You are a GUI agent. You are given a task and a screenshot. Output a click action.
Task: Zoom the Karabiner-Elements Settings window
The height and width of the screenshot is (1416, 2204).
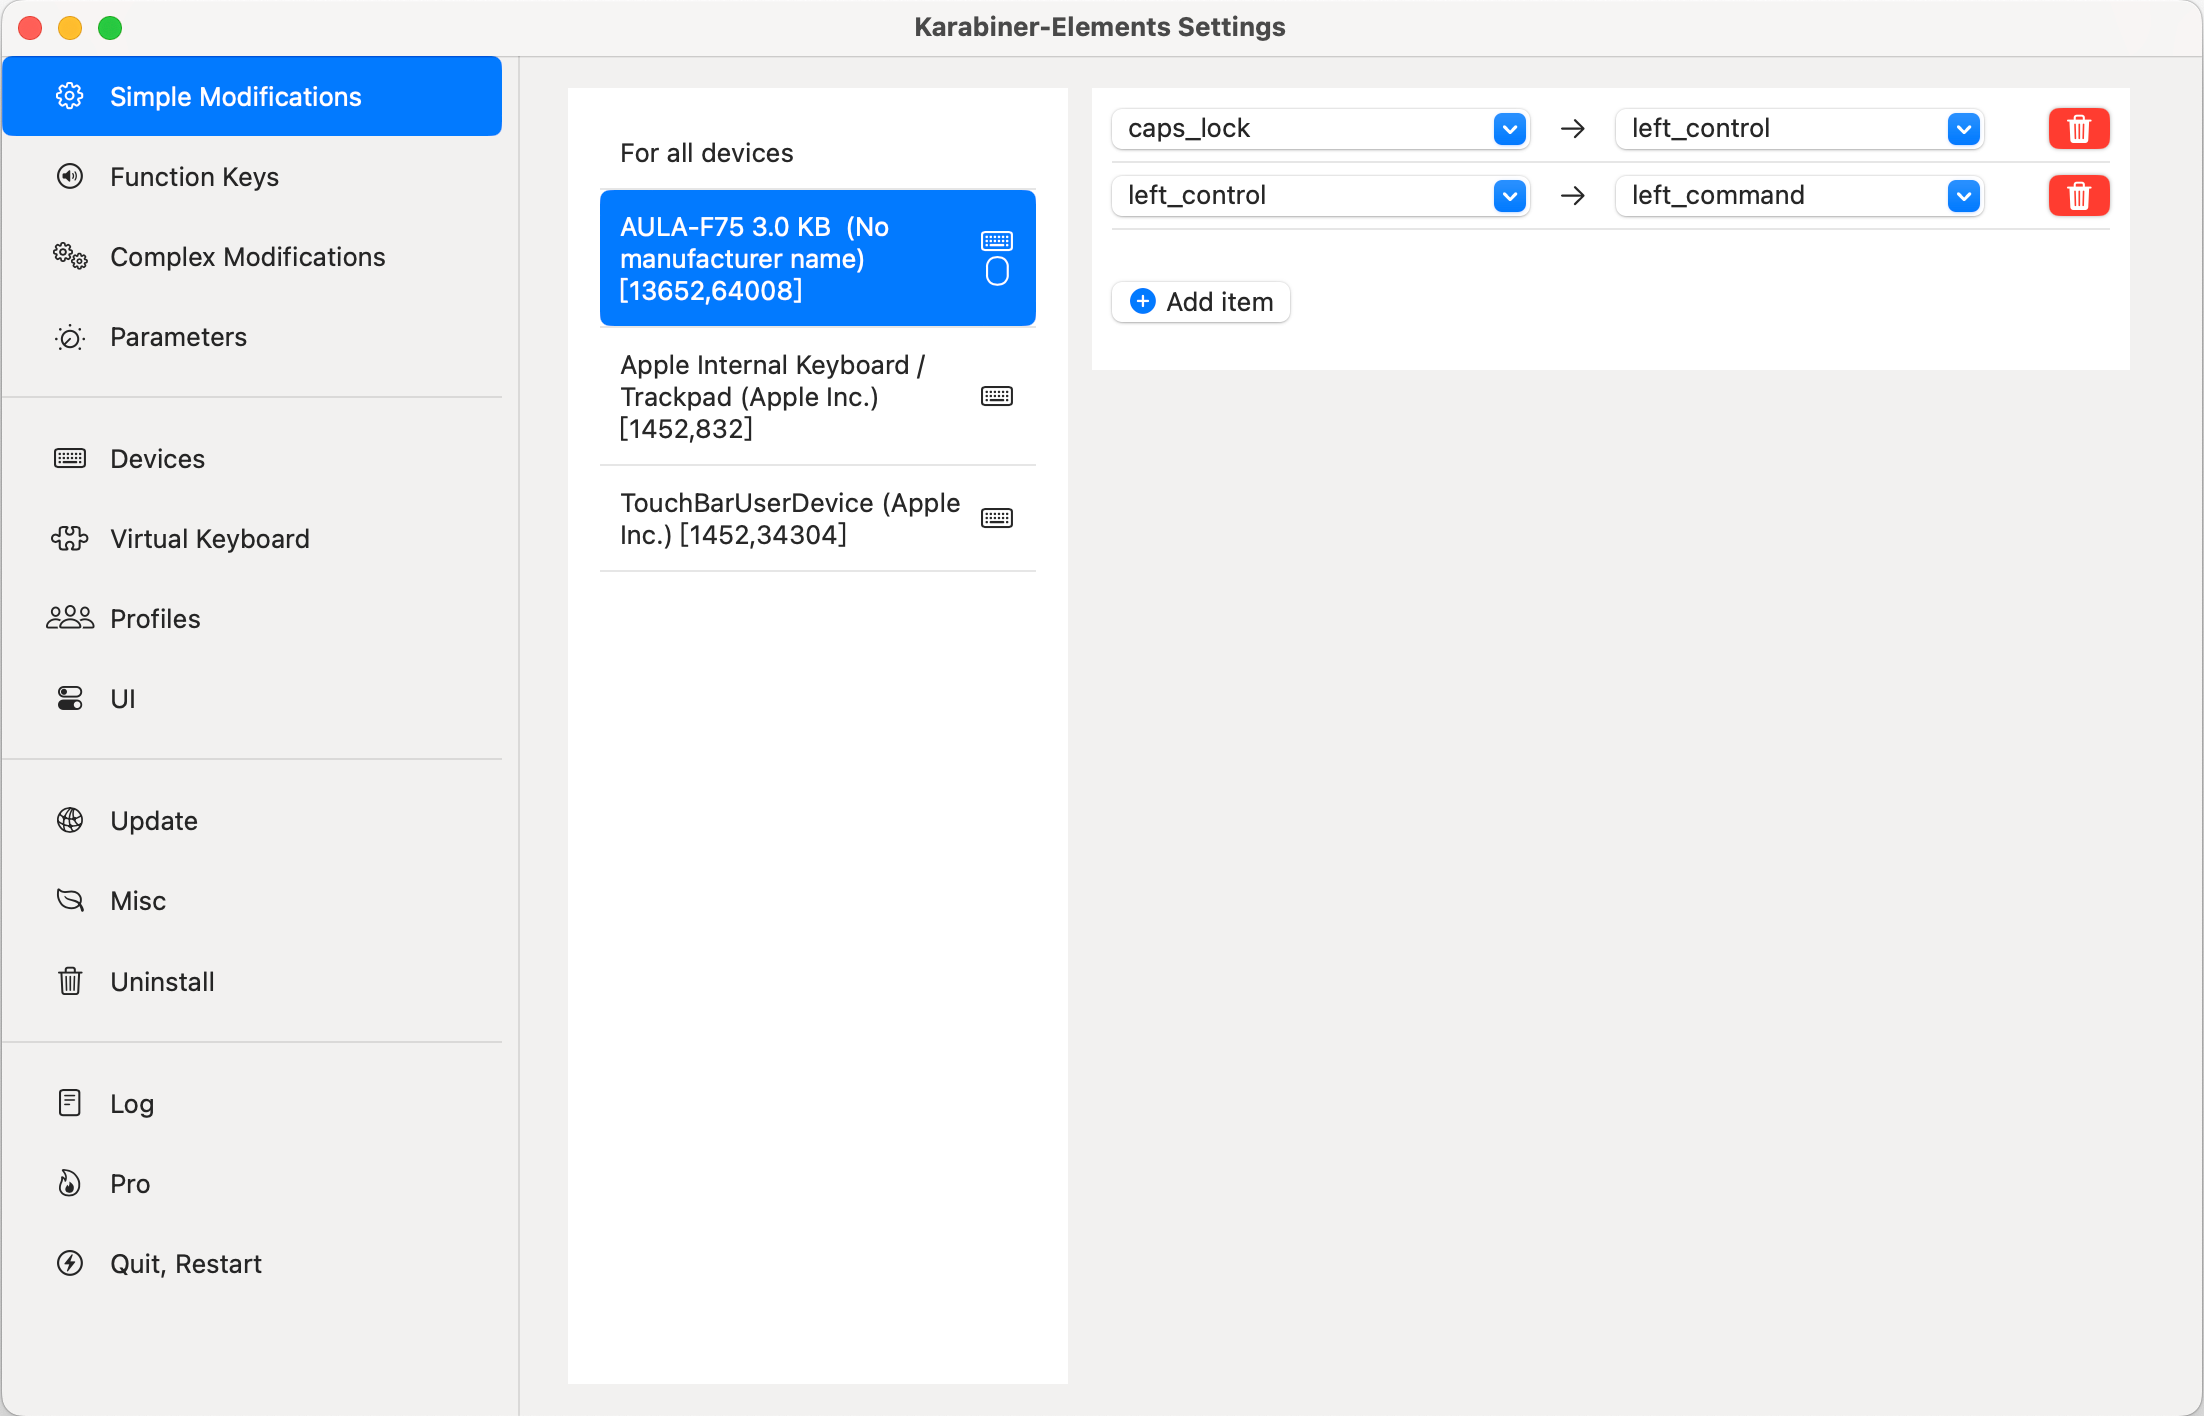110,27
